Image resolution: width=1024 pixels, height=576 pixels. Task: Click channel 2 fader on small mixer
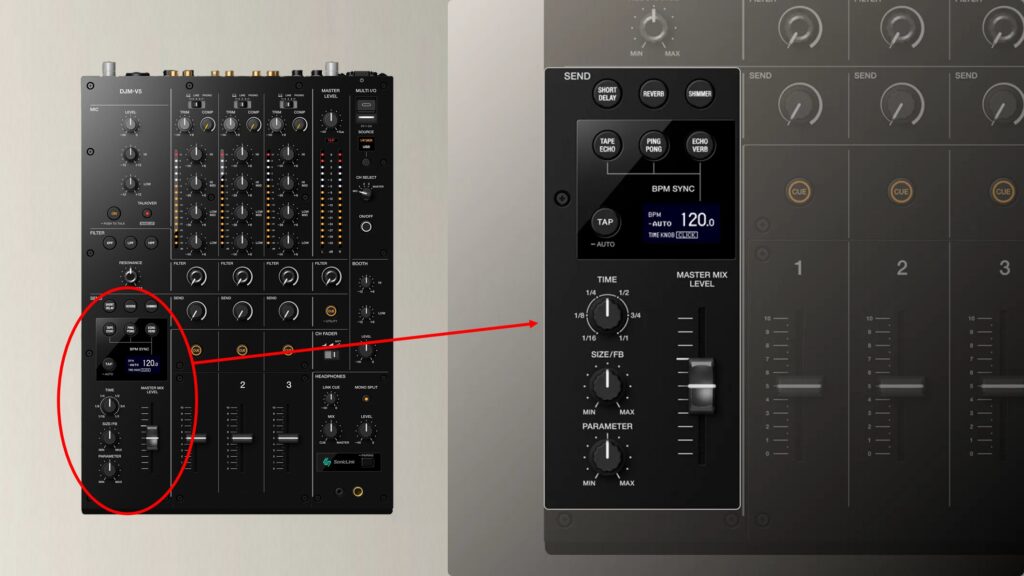242,438
